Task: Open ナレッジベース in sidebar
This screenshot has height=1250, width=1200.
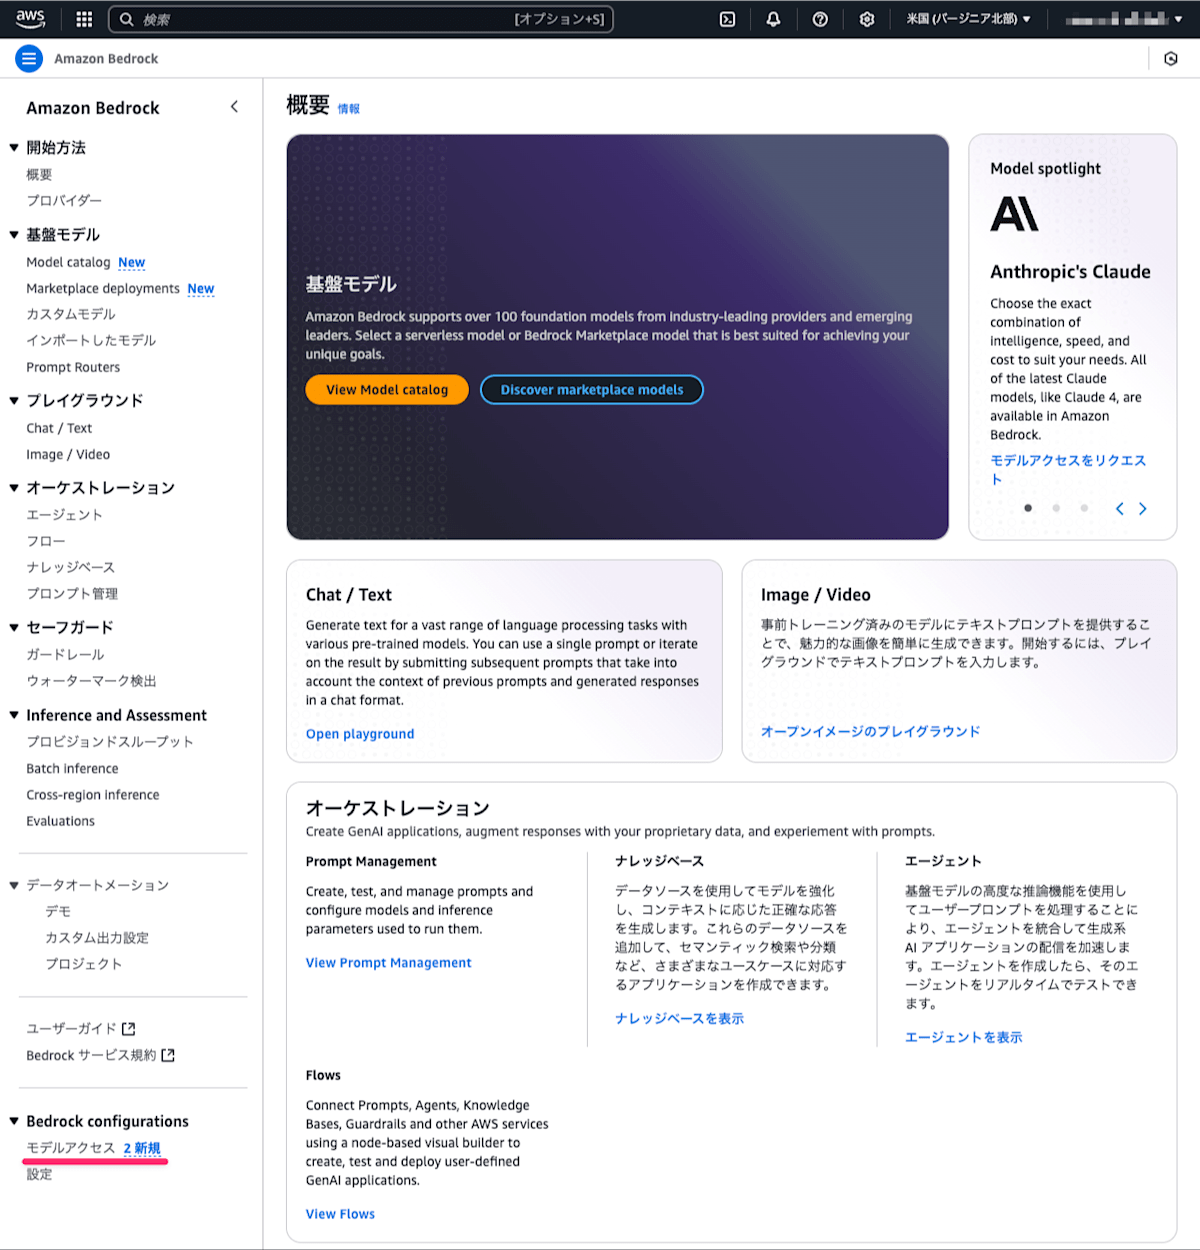Action: click(x=70, y=567)
